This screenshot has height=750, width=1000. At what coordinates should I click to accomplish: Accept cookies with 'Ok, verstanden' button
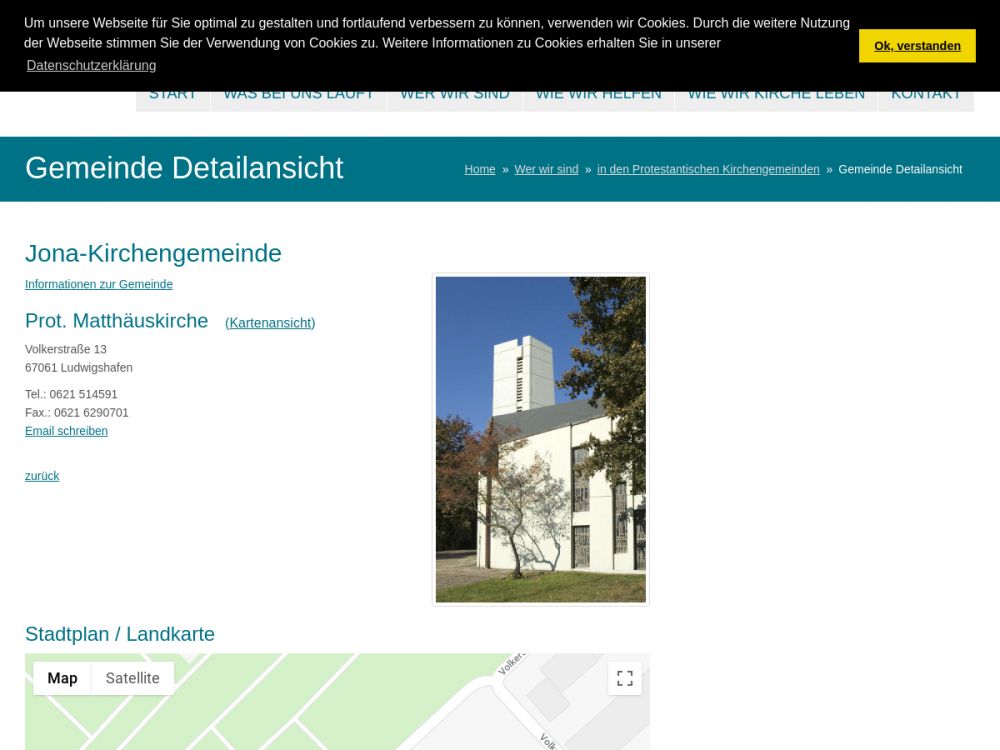click(916, 46)
